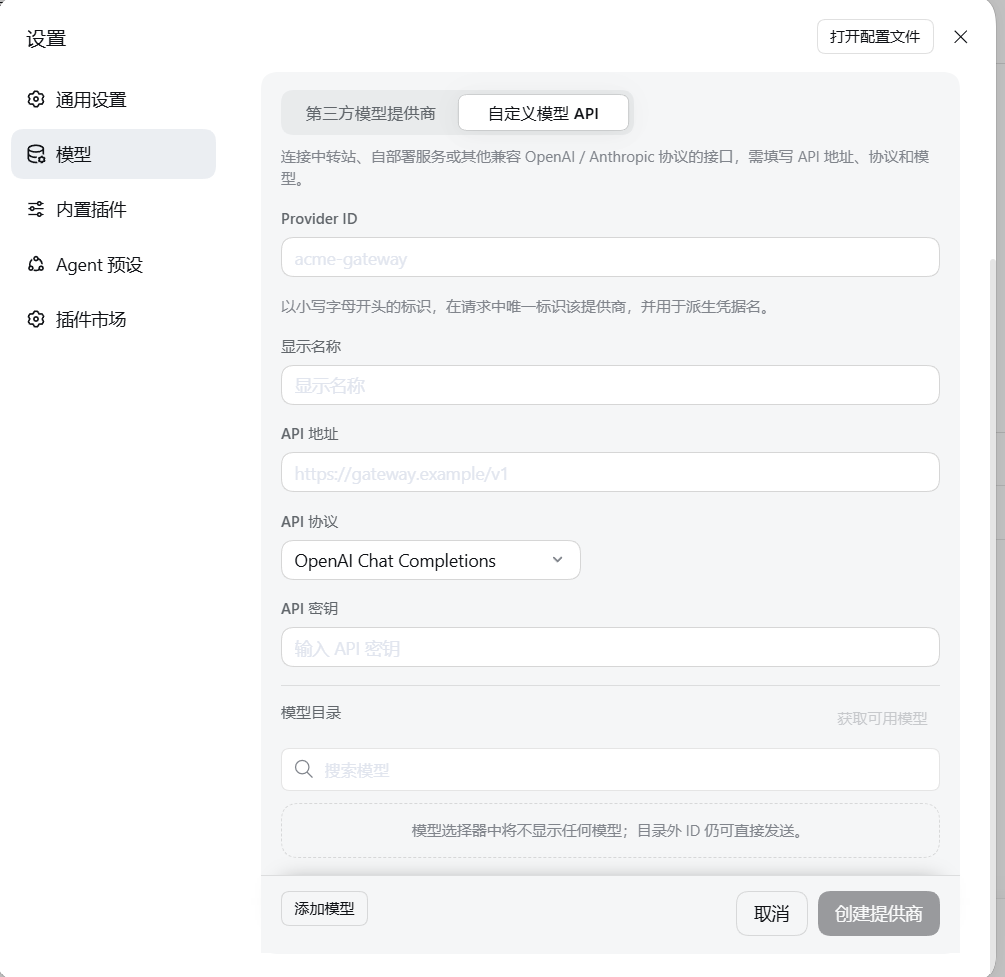Click the API 协议 label
Viewport: 1005px width, 977px height.
click(310, 522)
